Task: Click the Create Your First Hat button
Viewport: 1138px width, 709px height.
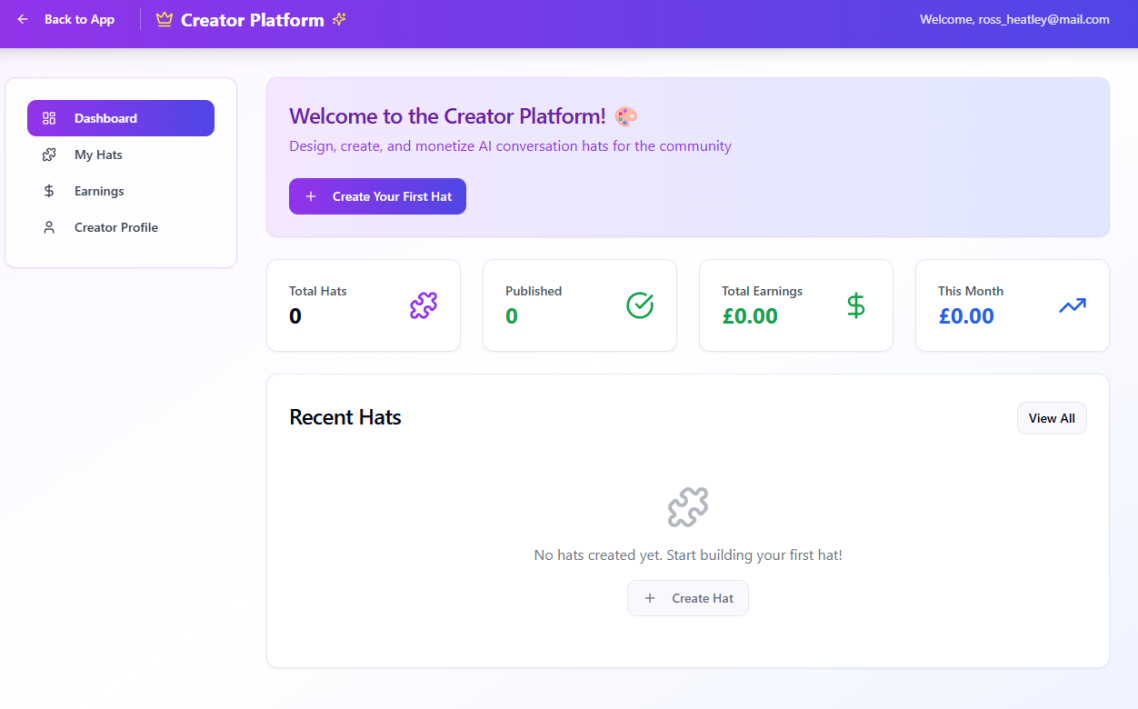Action: click(377, 196)
